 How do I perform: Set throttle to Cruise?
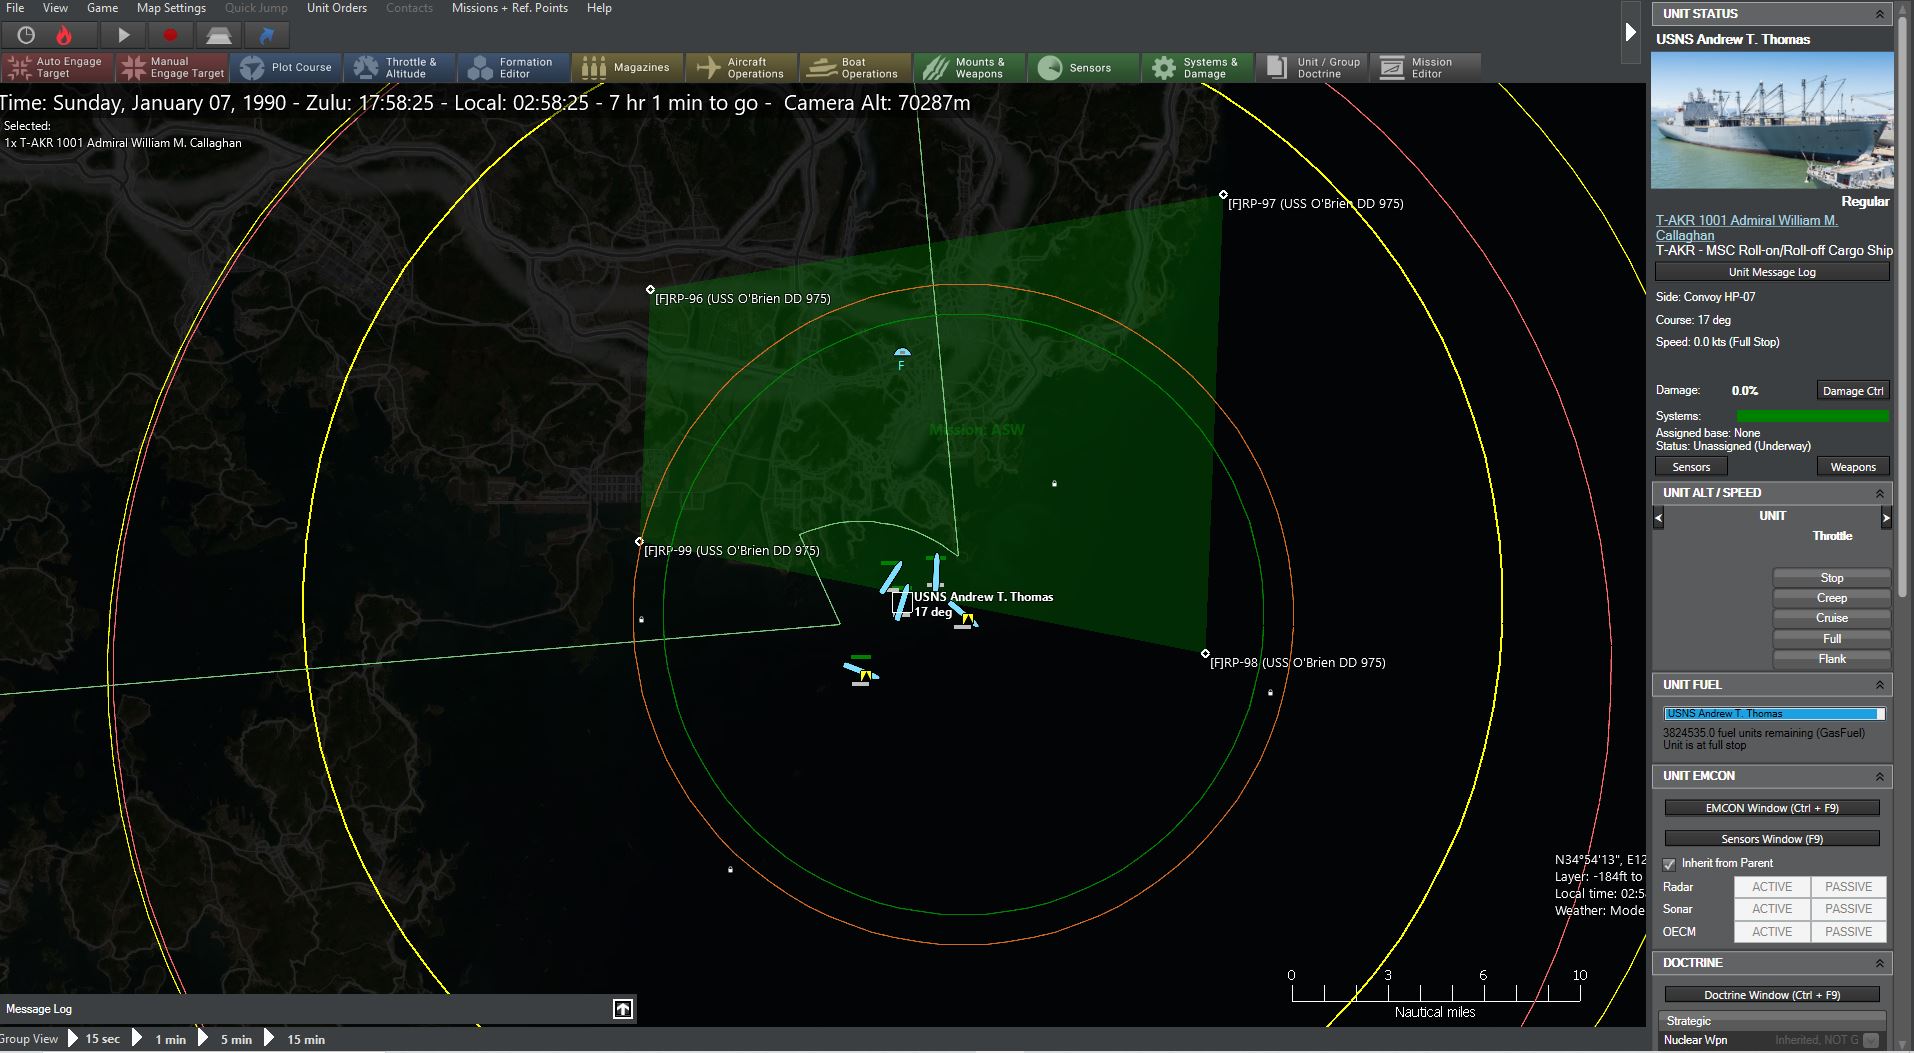1832,618
